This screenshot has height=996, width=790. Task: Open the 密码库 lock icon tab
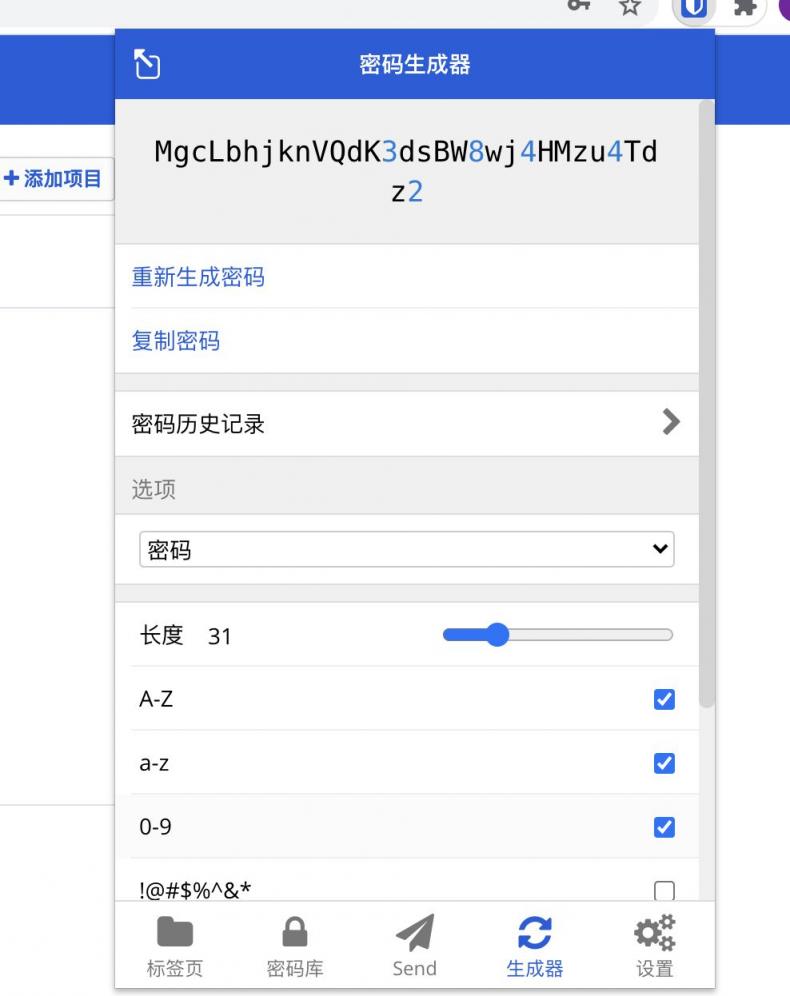tap(295, 945)
